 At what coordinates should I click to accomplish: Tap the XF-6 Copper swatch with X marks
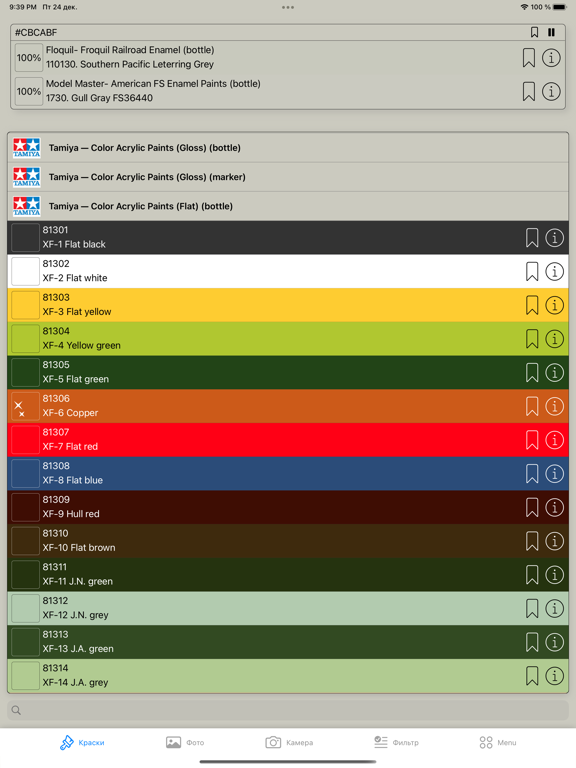pos(25,407)
